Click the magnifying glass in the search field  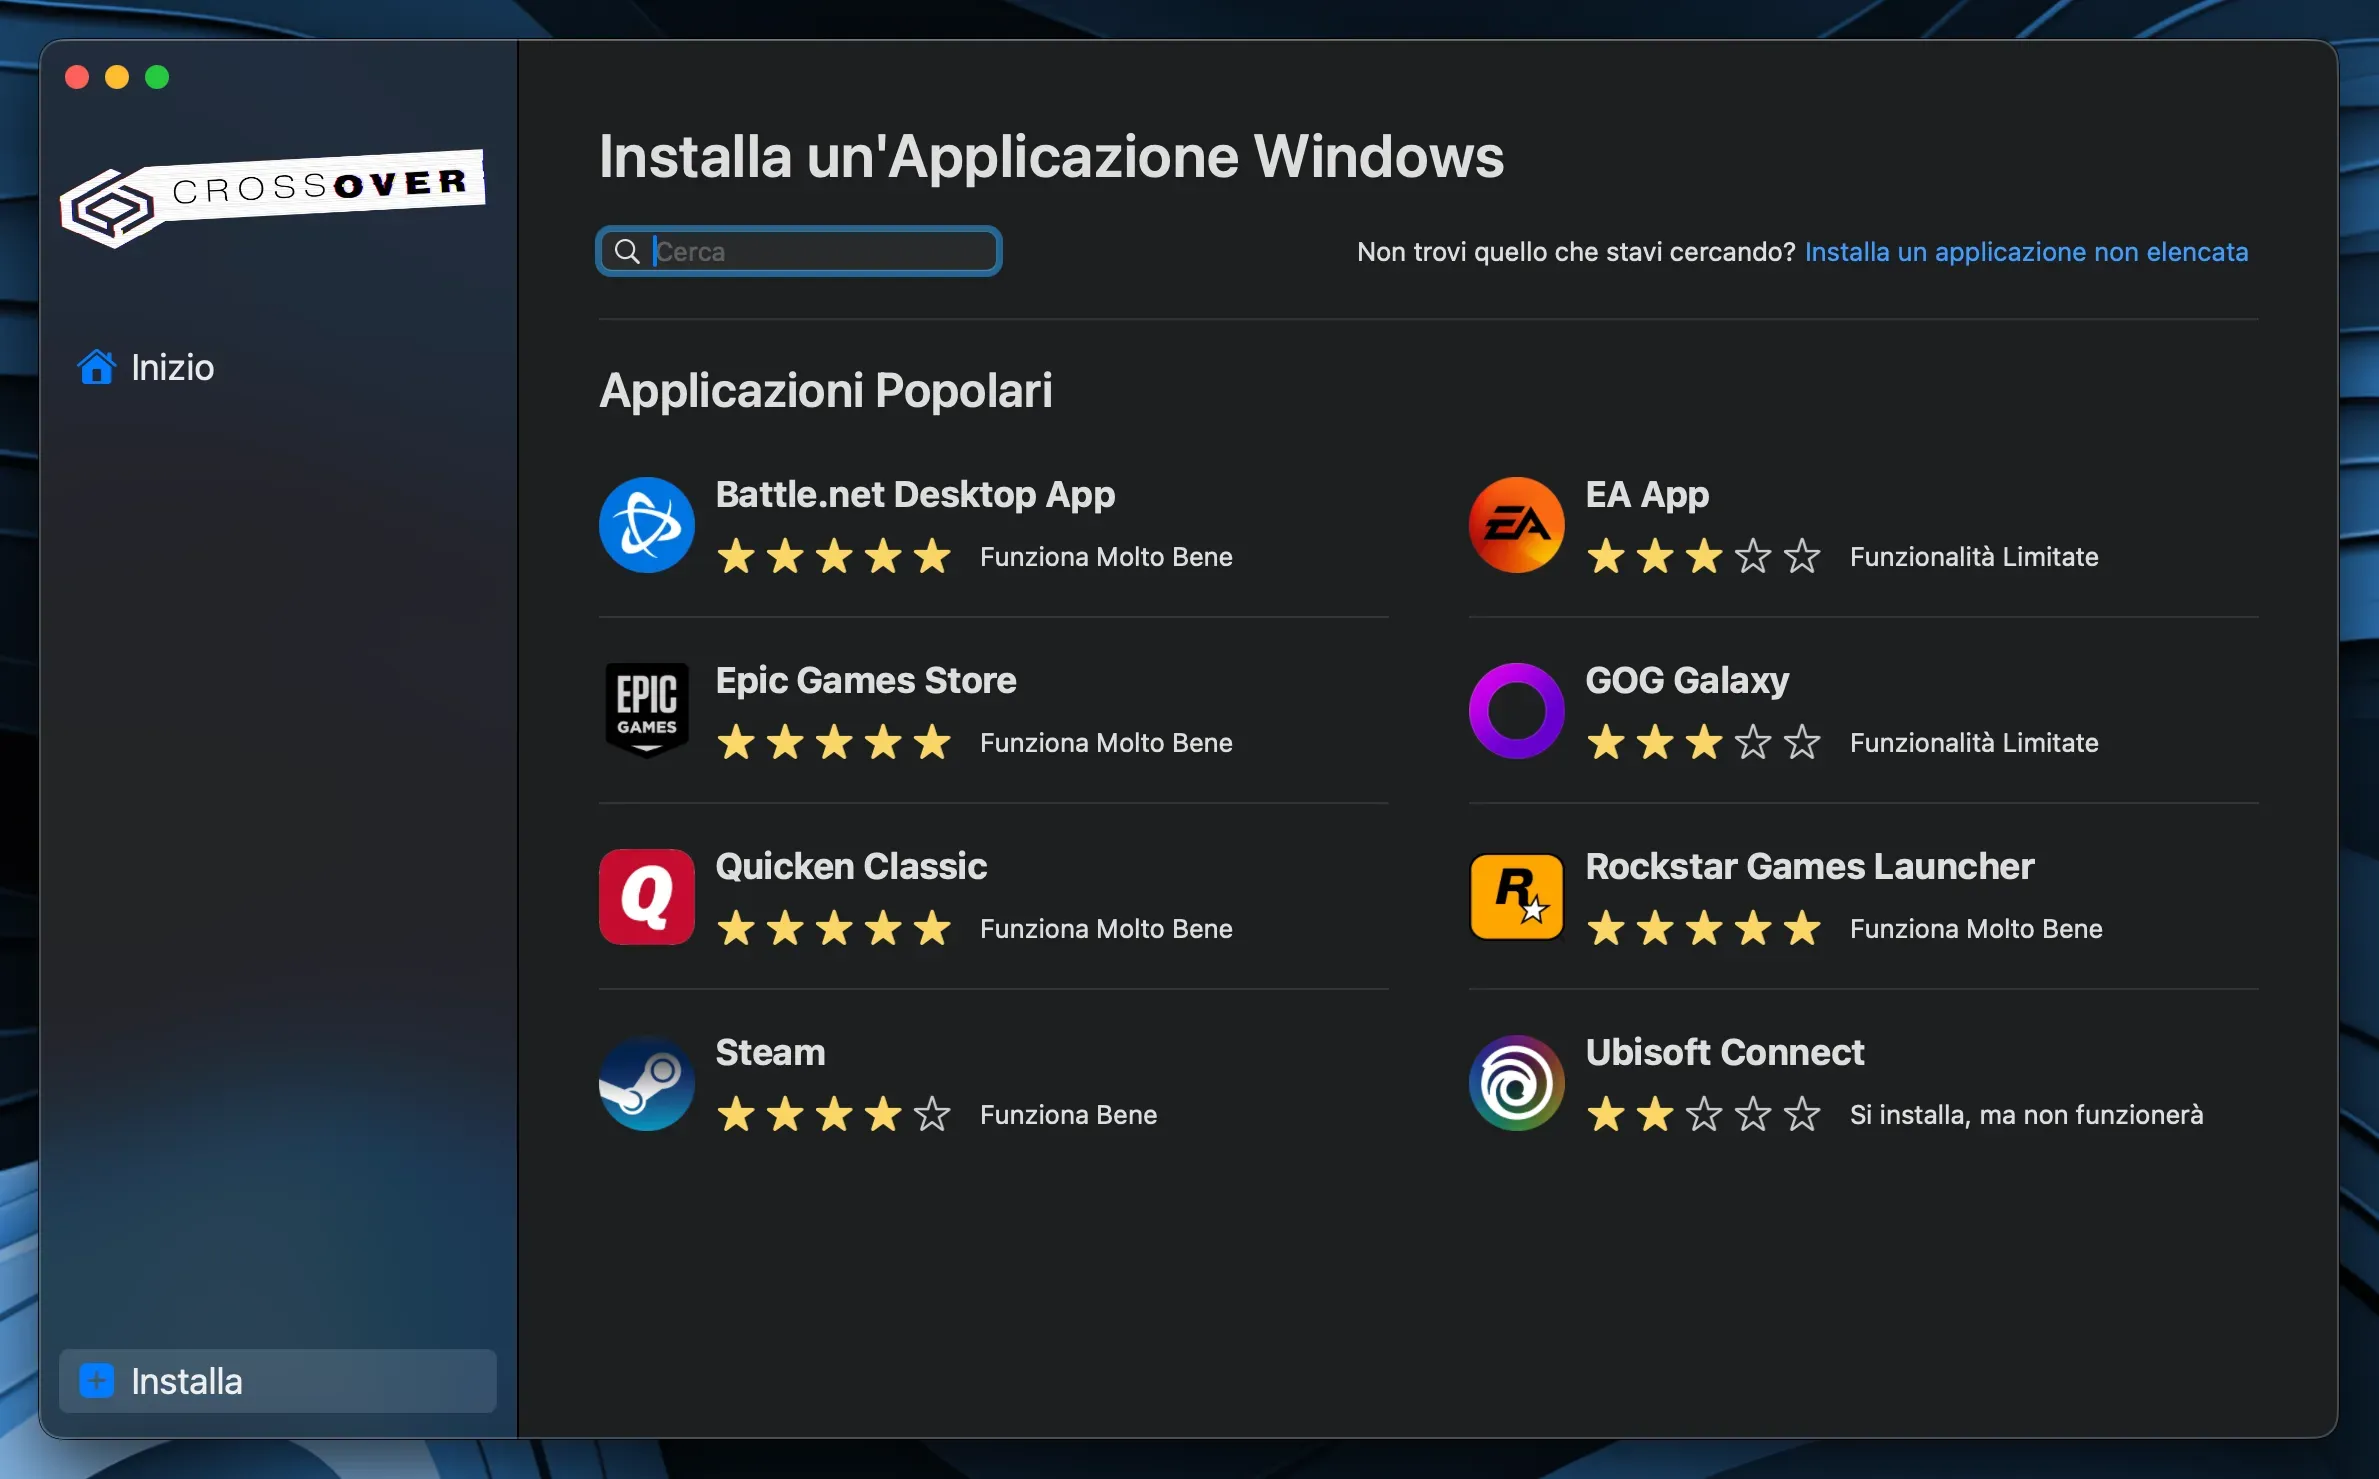click(x=627, y=251)
